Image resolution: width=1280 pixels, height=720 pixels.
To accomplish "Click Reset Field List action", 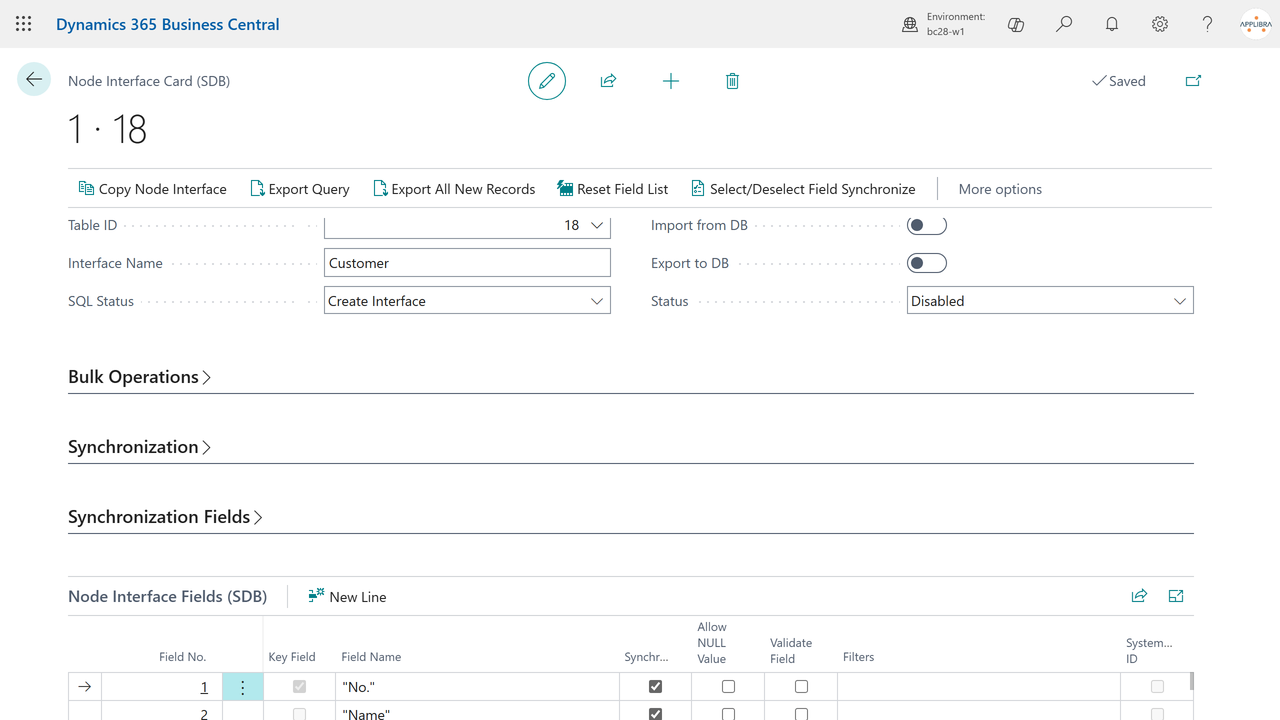I will click(x=613, y=189).
